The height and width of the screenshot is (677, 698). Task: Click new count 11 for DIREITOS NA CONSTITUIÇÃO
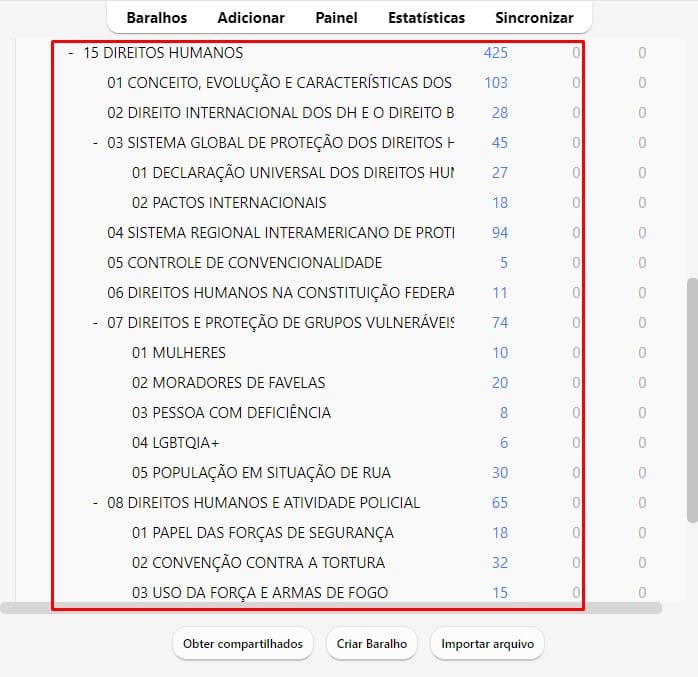499,293
